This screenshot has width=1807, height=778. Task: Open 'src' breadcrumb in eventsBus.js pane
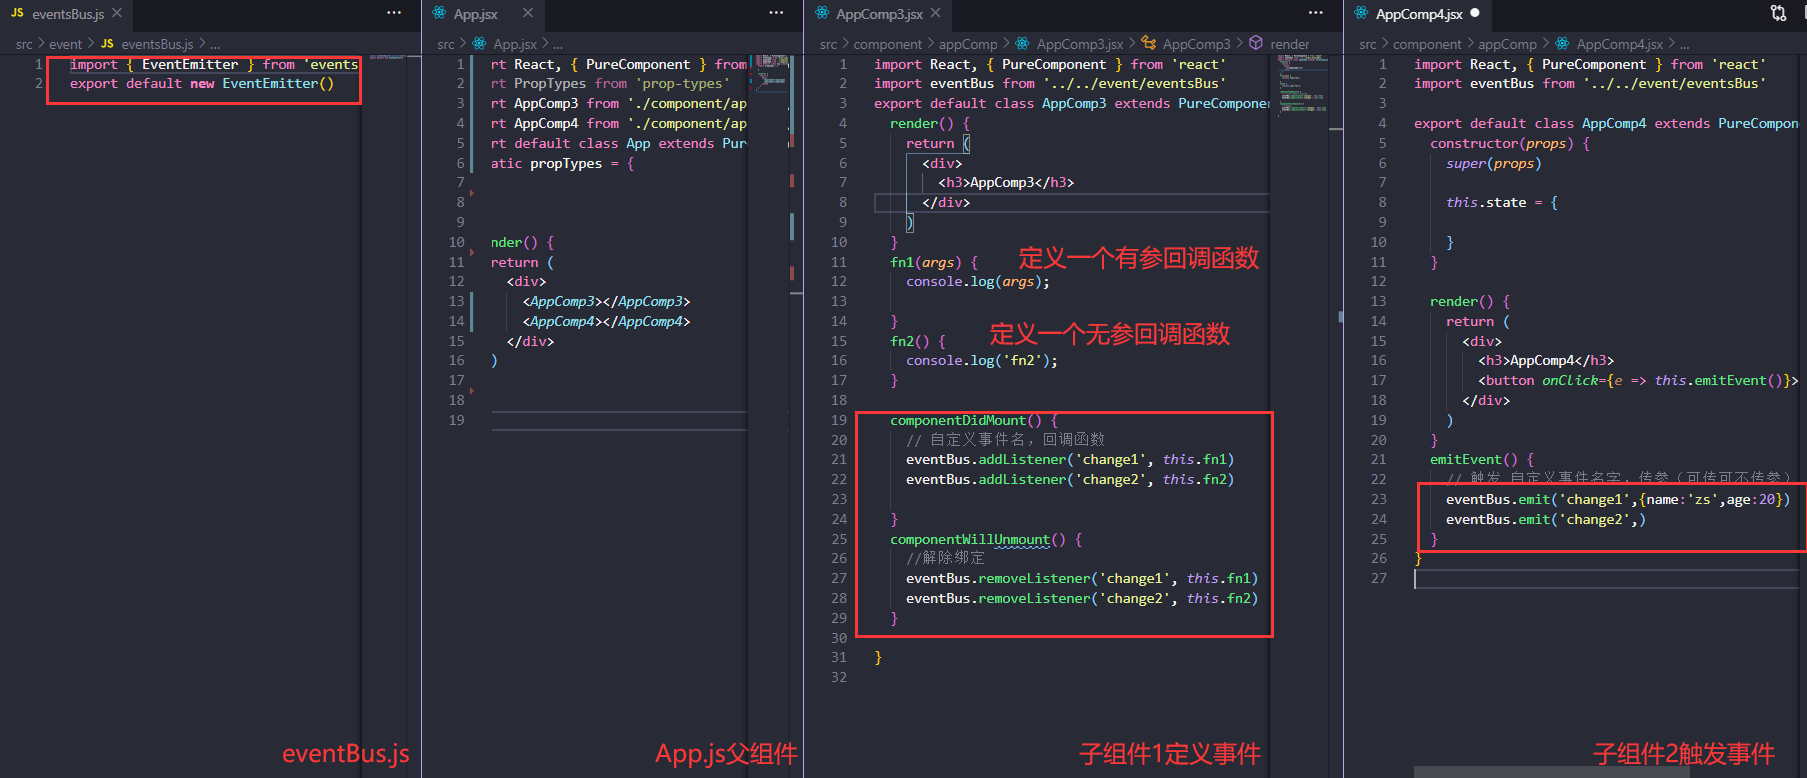[x=24, y=45]
